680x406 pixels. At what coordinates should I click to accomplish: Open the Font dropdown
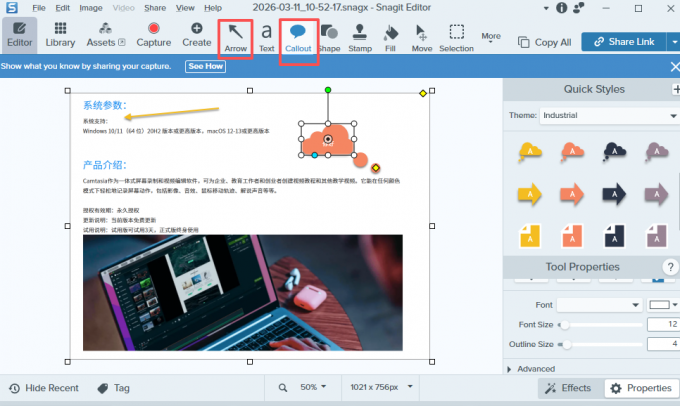(x=600, y=305)
